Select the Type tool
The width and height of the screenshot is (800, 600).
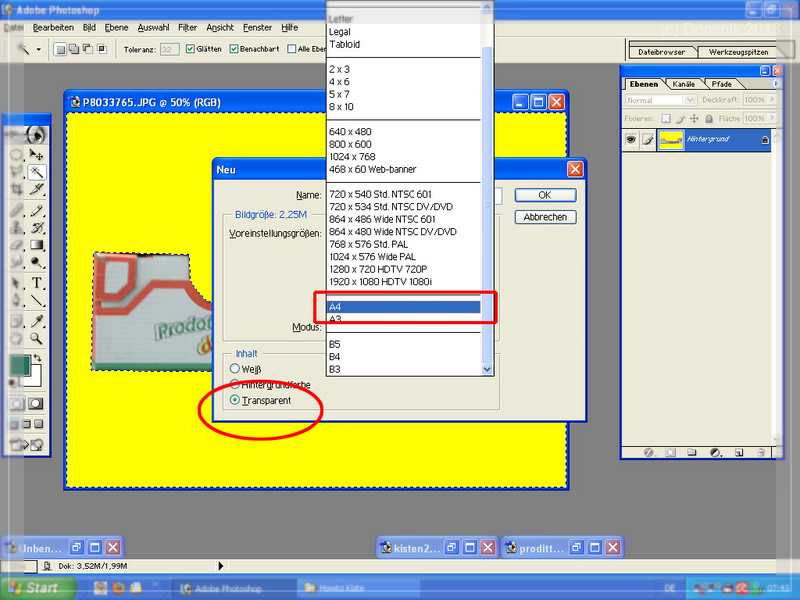coord(36,283)
